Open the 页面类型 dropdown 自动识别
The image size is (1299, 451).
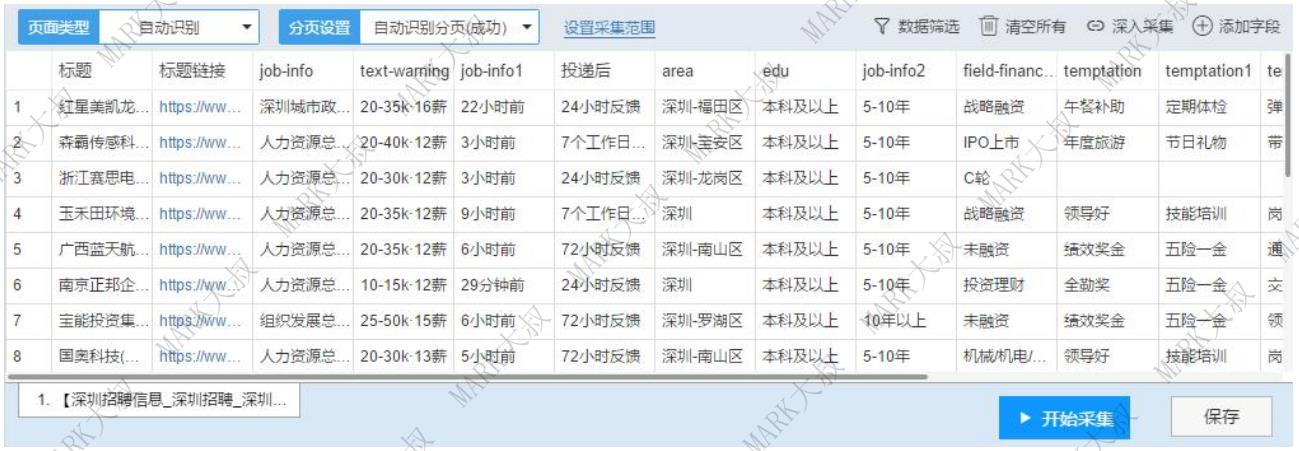[179, 27]
